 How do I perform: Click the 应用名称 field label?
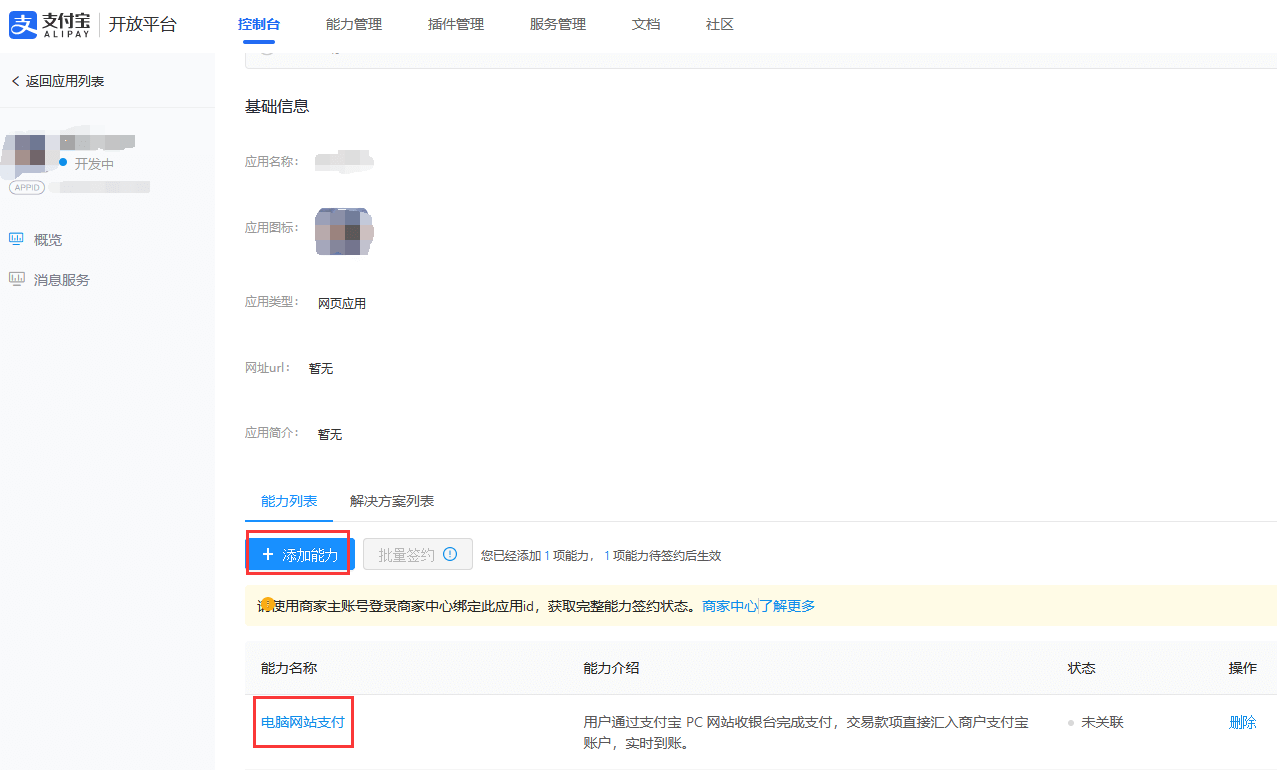click(x=272, y=162)
